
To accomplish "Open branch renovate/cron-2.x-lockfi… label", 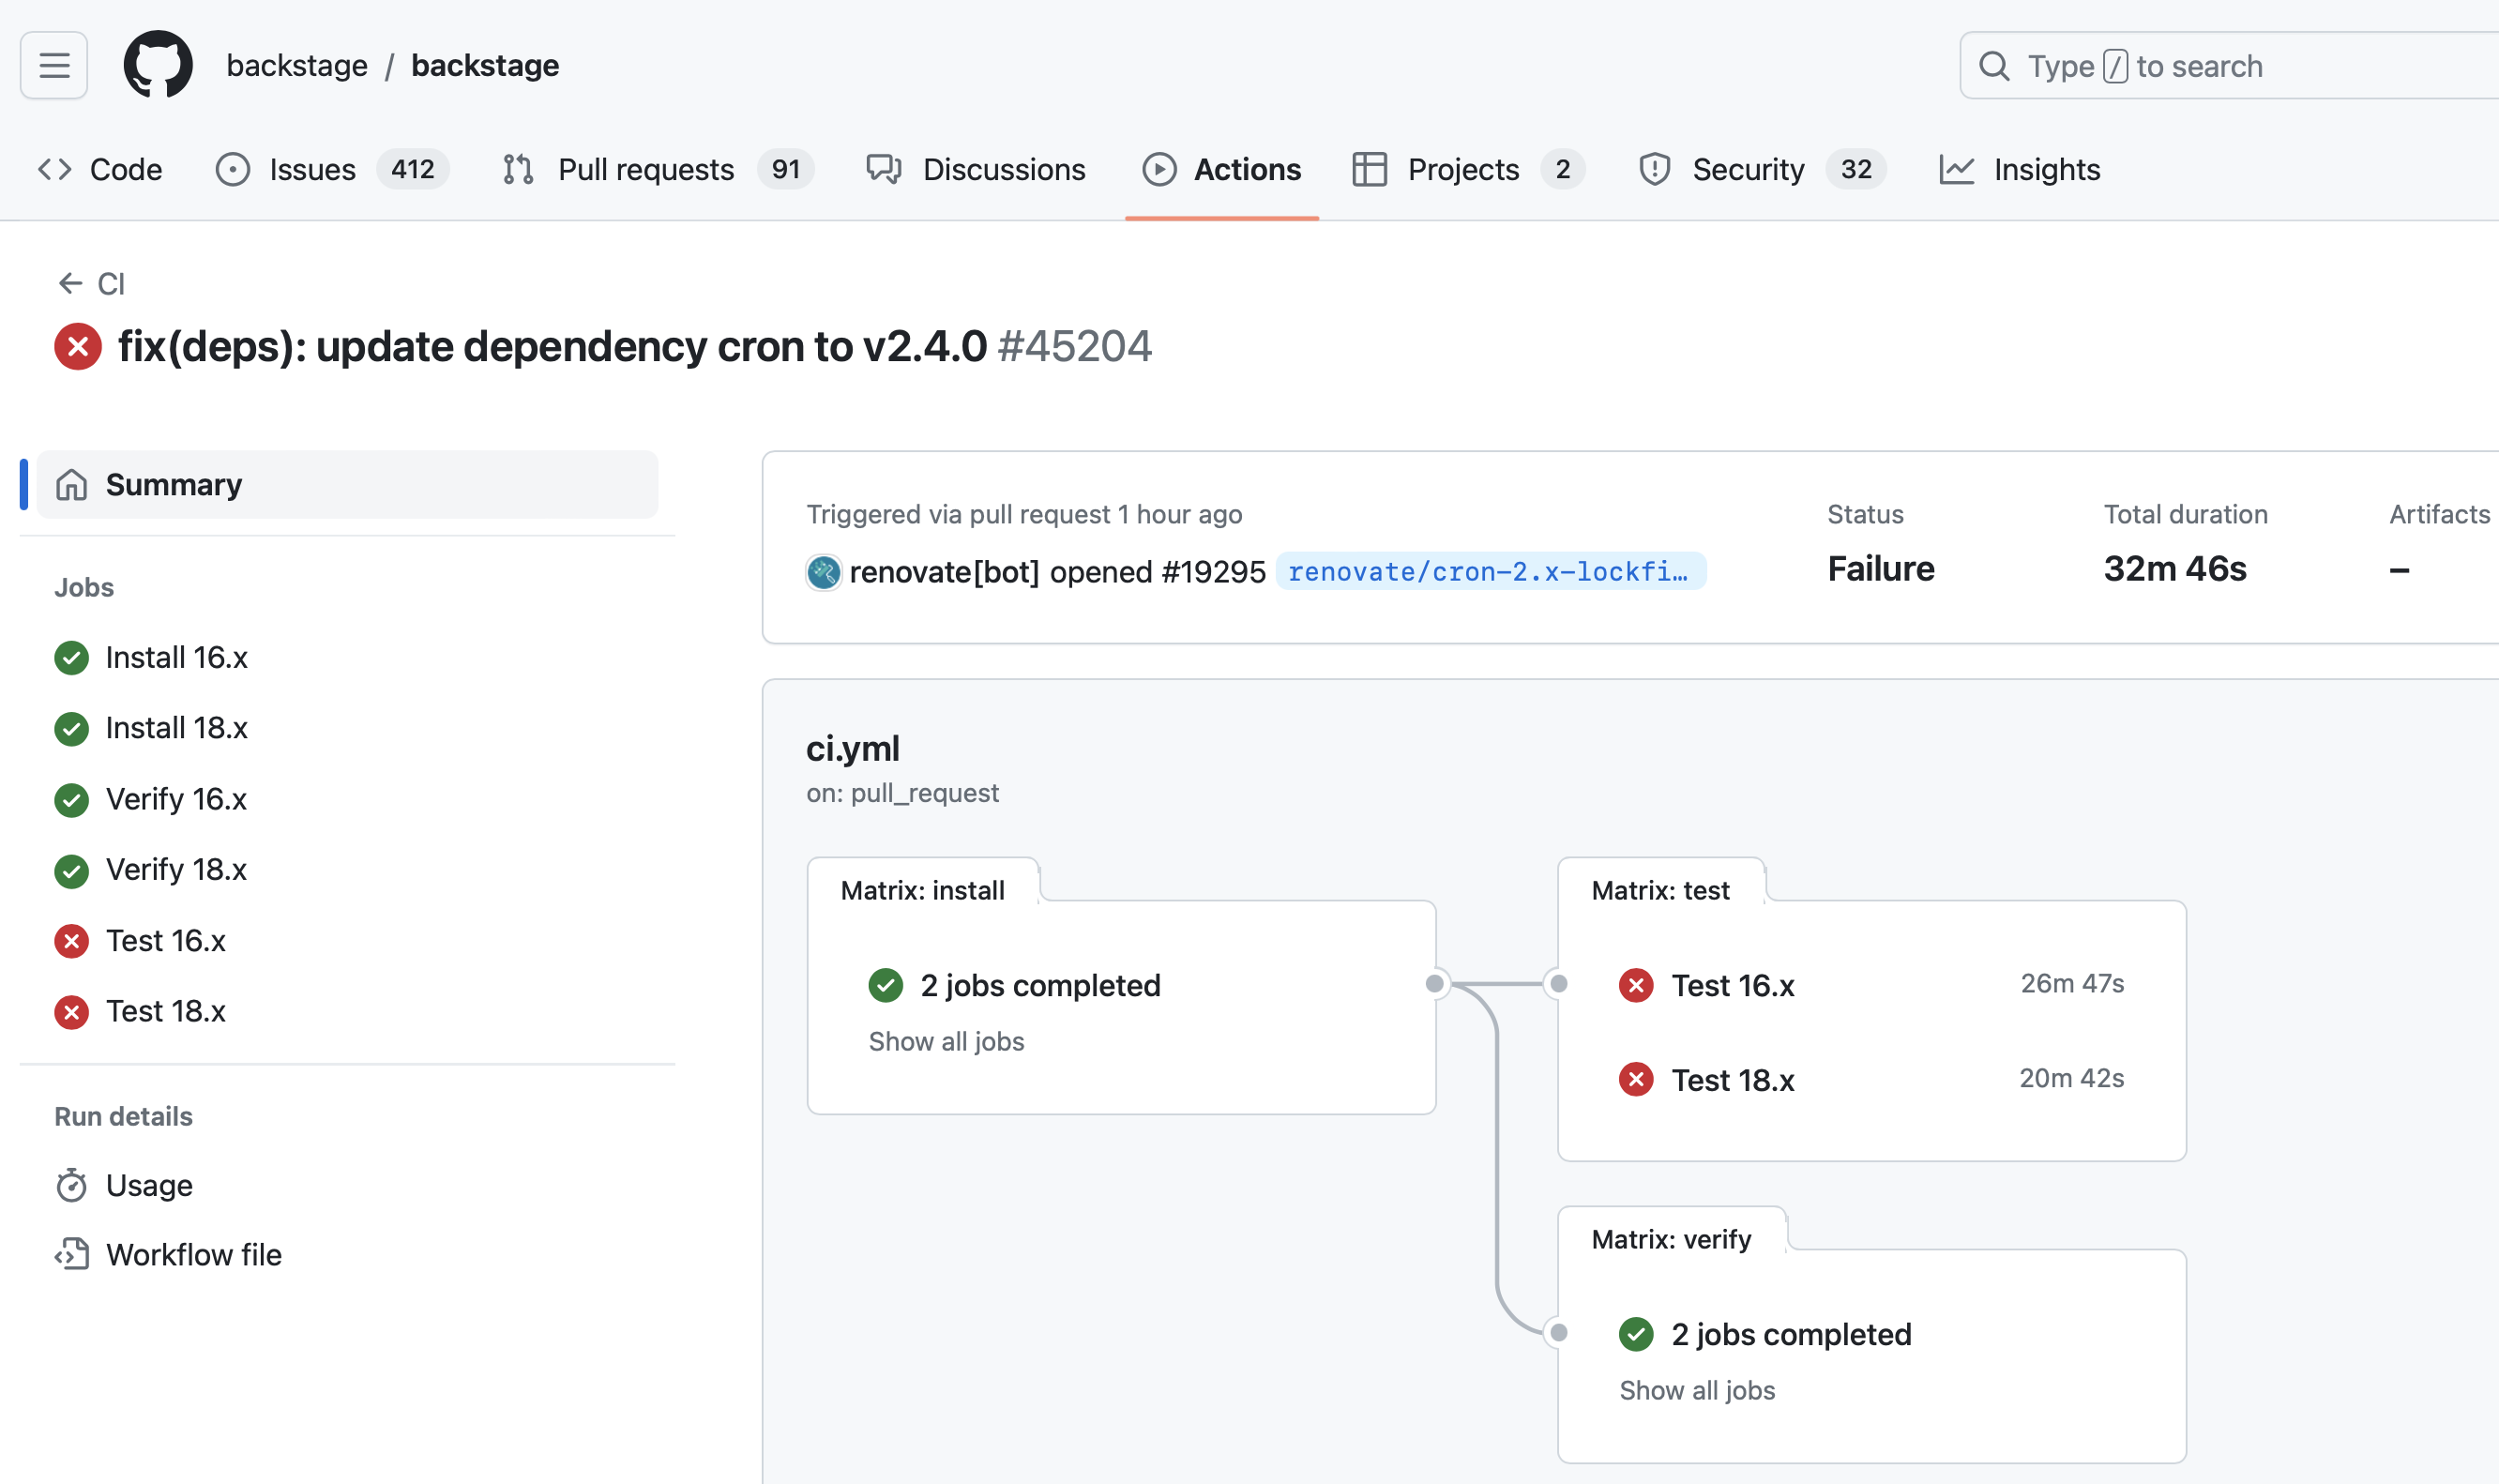I will point(1491,572).
